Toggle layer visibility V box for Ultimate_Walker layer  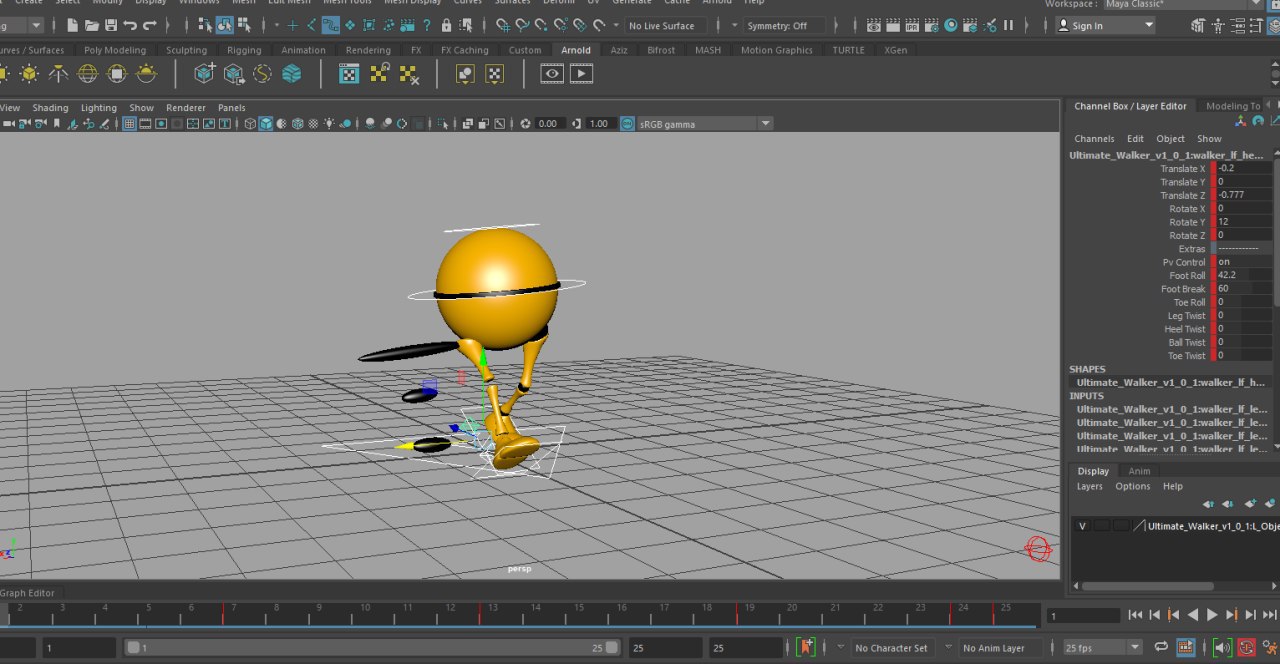[x=1082, y=525]
